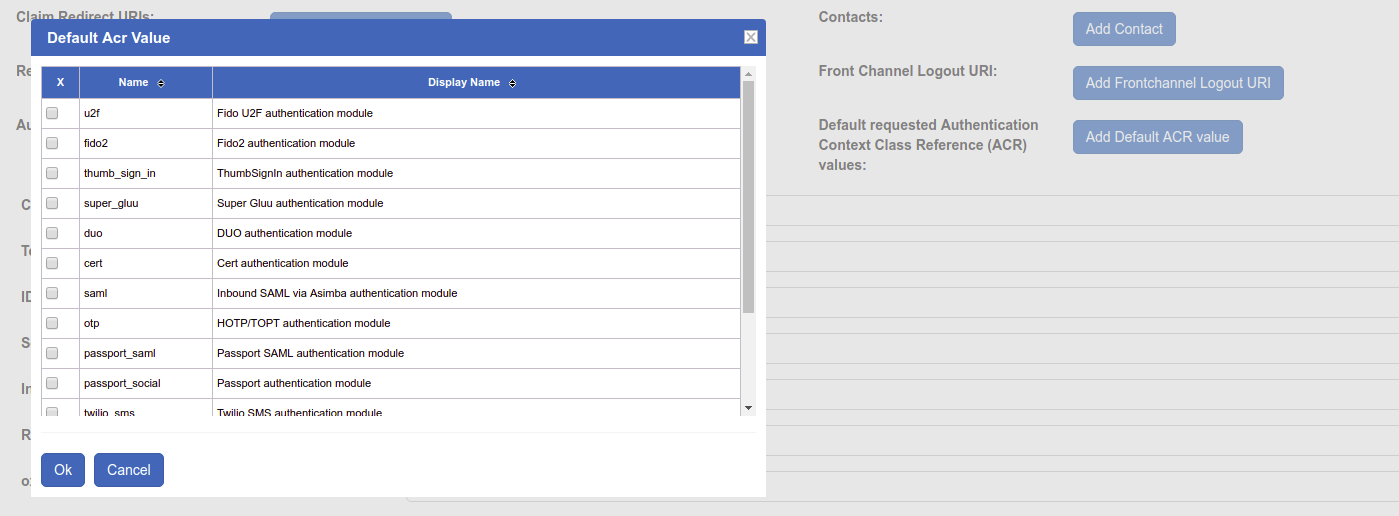This screenshot has height=516, width=1399.
Task: Tick the passport_social checkbox
Action: [x=52, y=383]
